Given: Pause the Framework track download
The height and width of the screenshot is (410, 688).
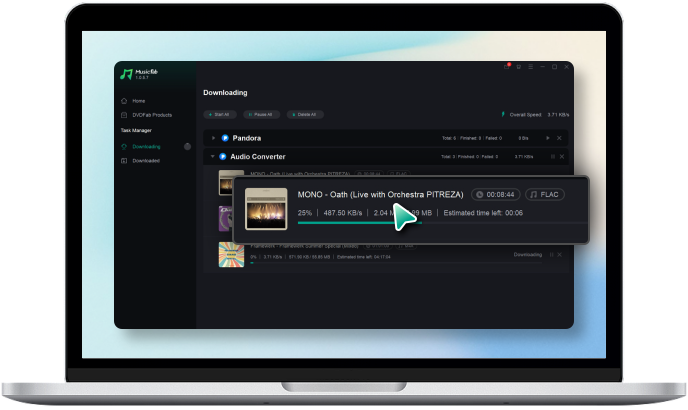Looking at the screenshot, I should tap(552, 255).
